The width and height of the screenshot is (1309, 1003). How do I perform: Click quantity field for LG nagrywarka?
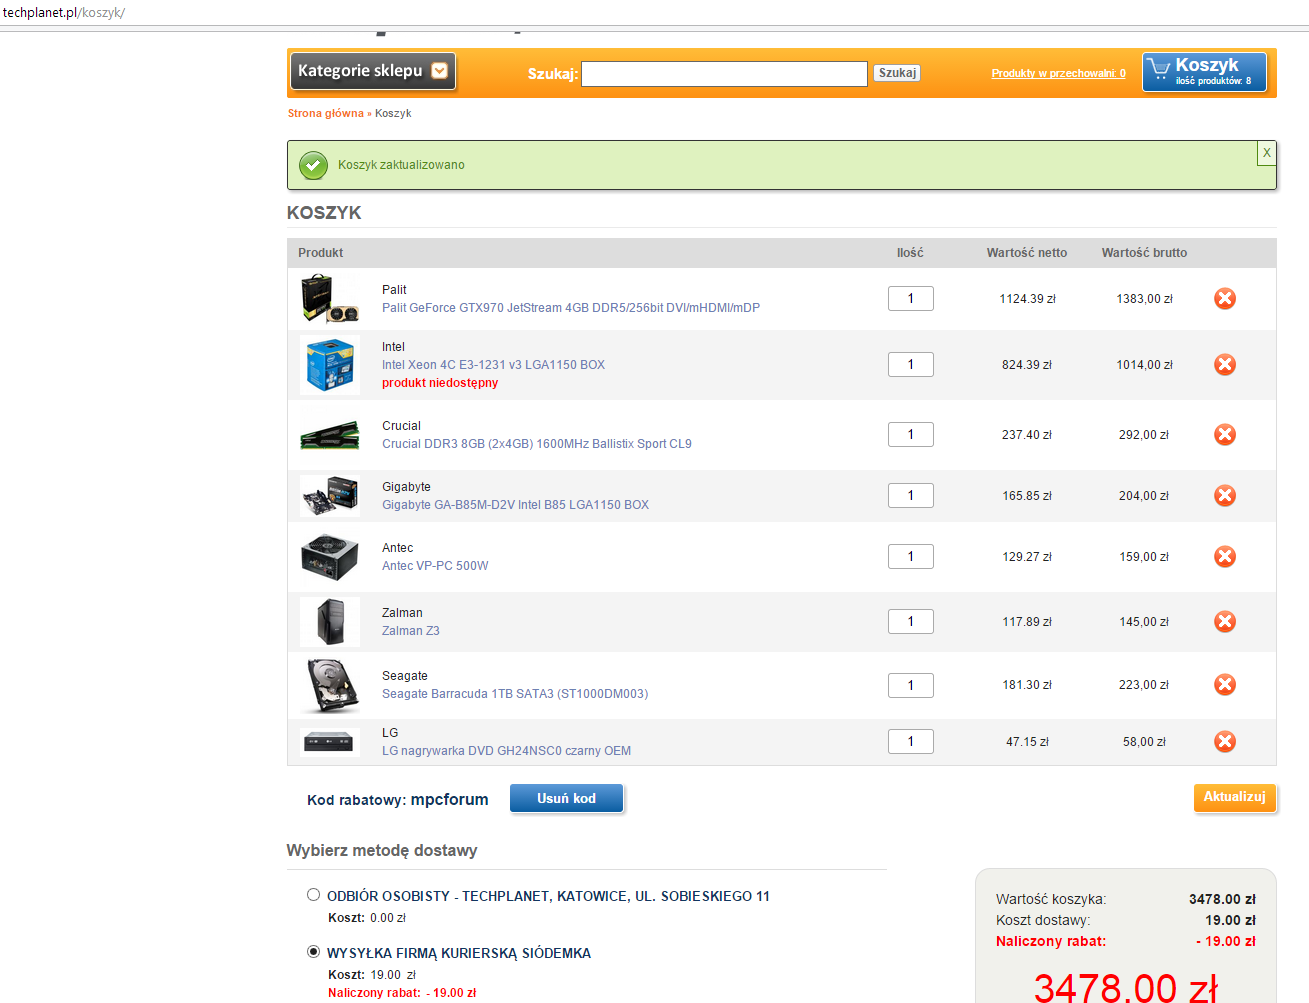coord(911,741)
